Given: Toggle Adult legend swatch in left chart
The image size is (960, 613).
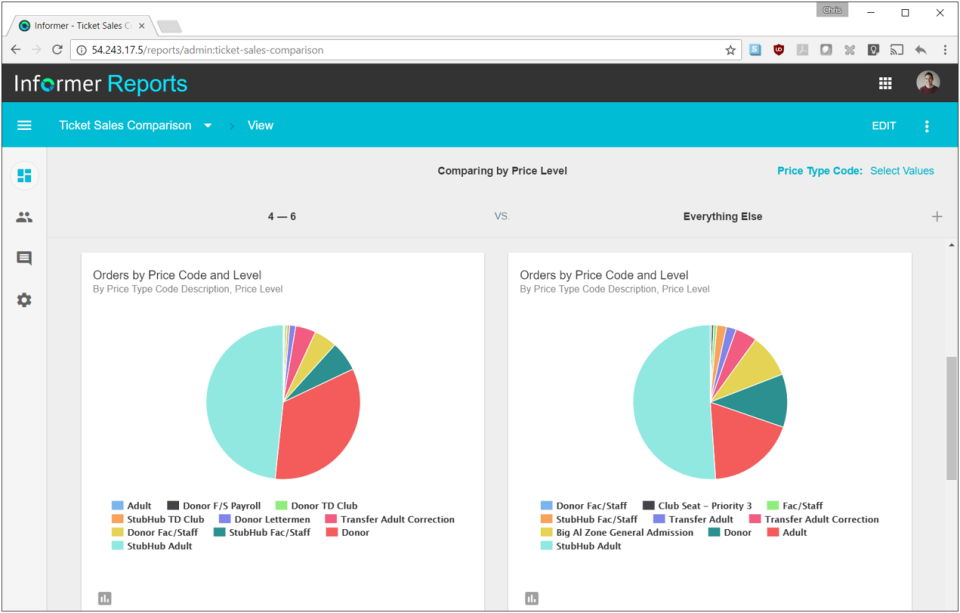Looking at the screenshot, I should [118, 505].
